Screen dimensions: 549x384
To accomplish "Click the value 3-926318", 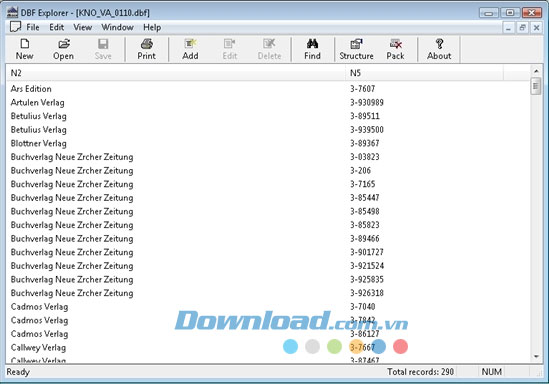I will point(367,293).
